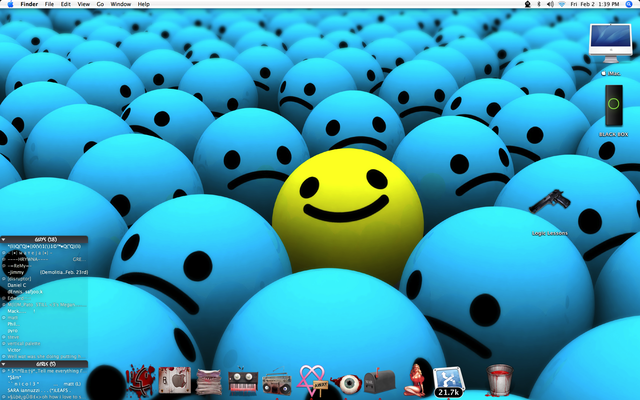Click the Bluetooth status icon in menu bar
Screen dimensions: 640x400
point(539,4)
